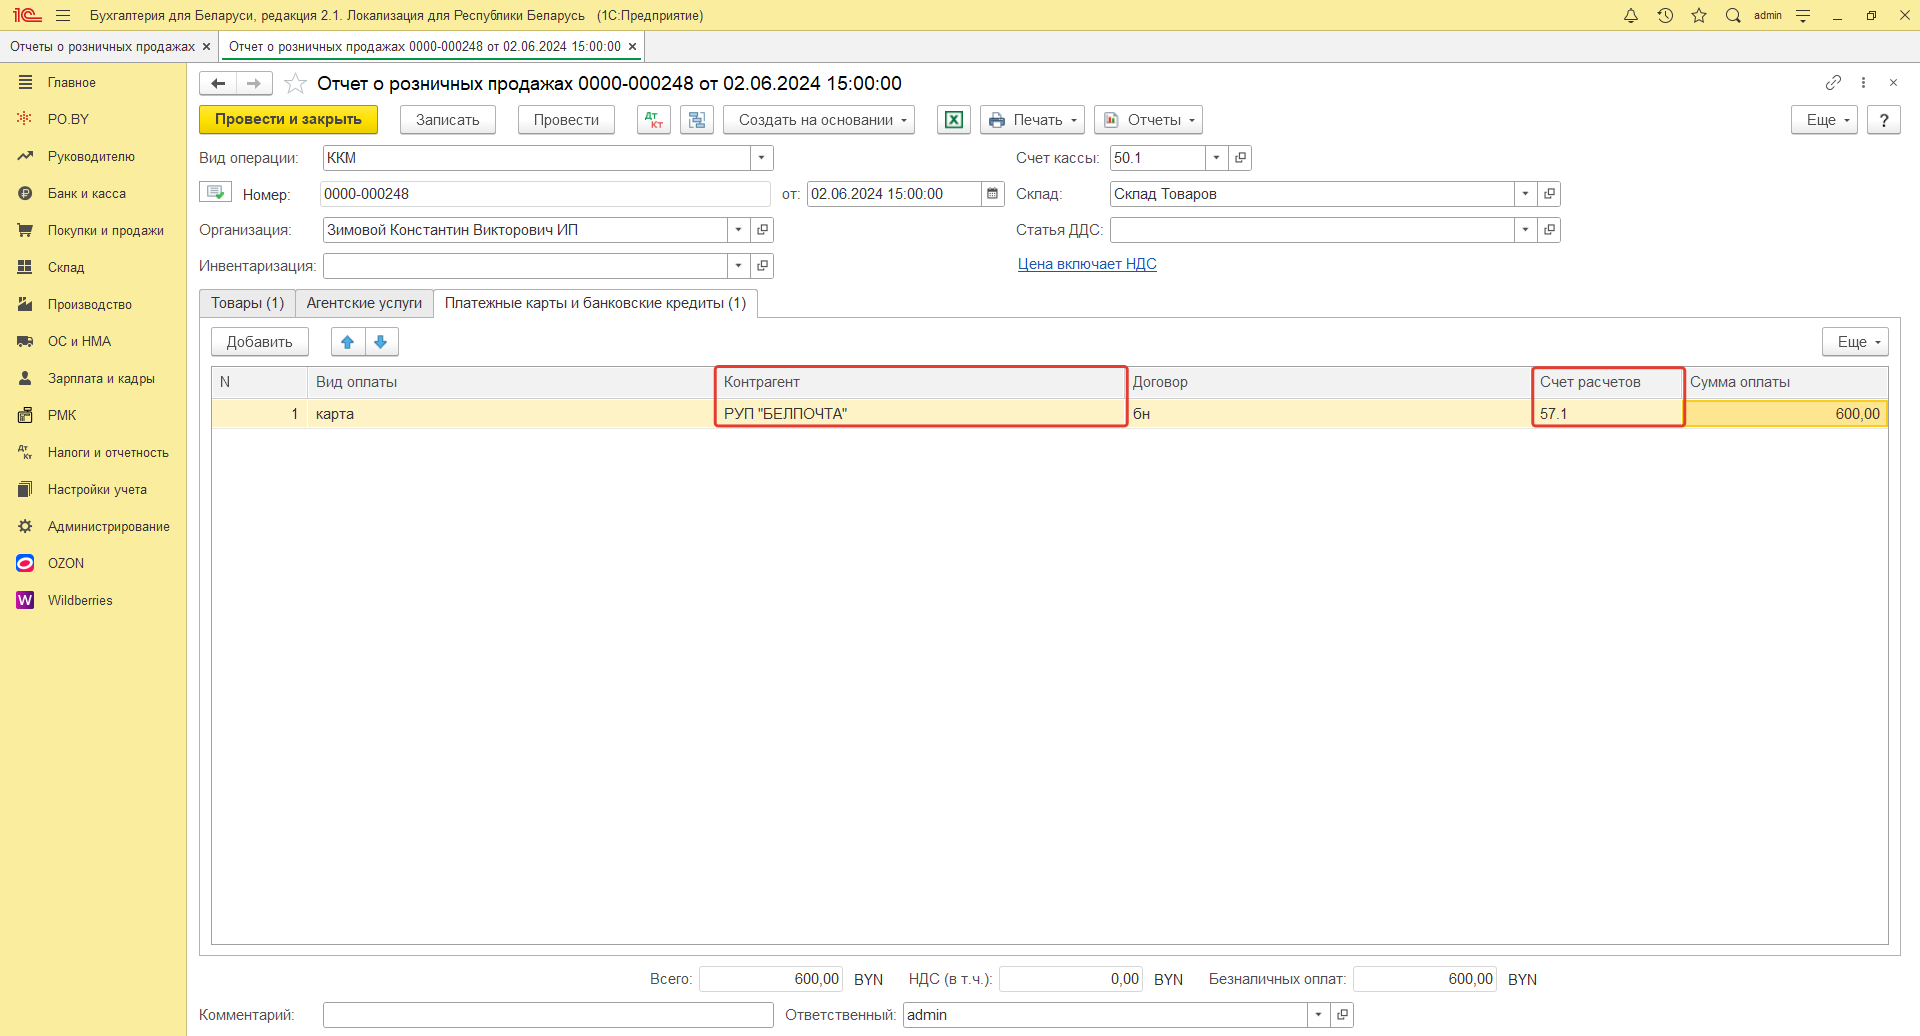Open Цена включает НДС link
This screenshot has height=1036, width=1920.
pos(1087,264)
